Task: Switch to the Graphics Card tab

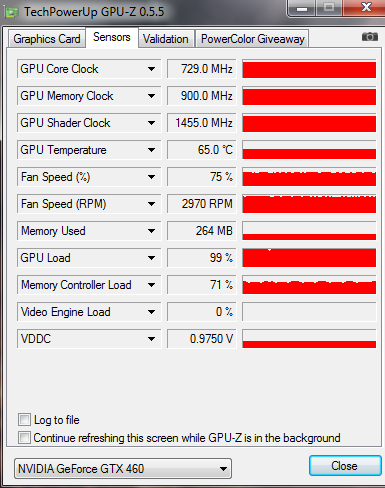Action: (47, 39)
